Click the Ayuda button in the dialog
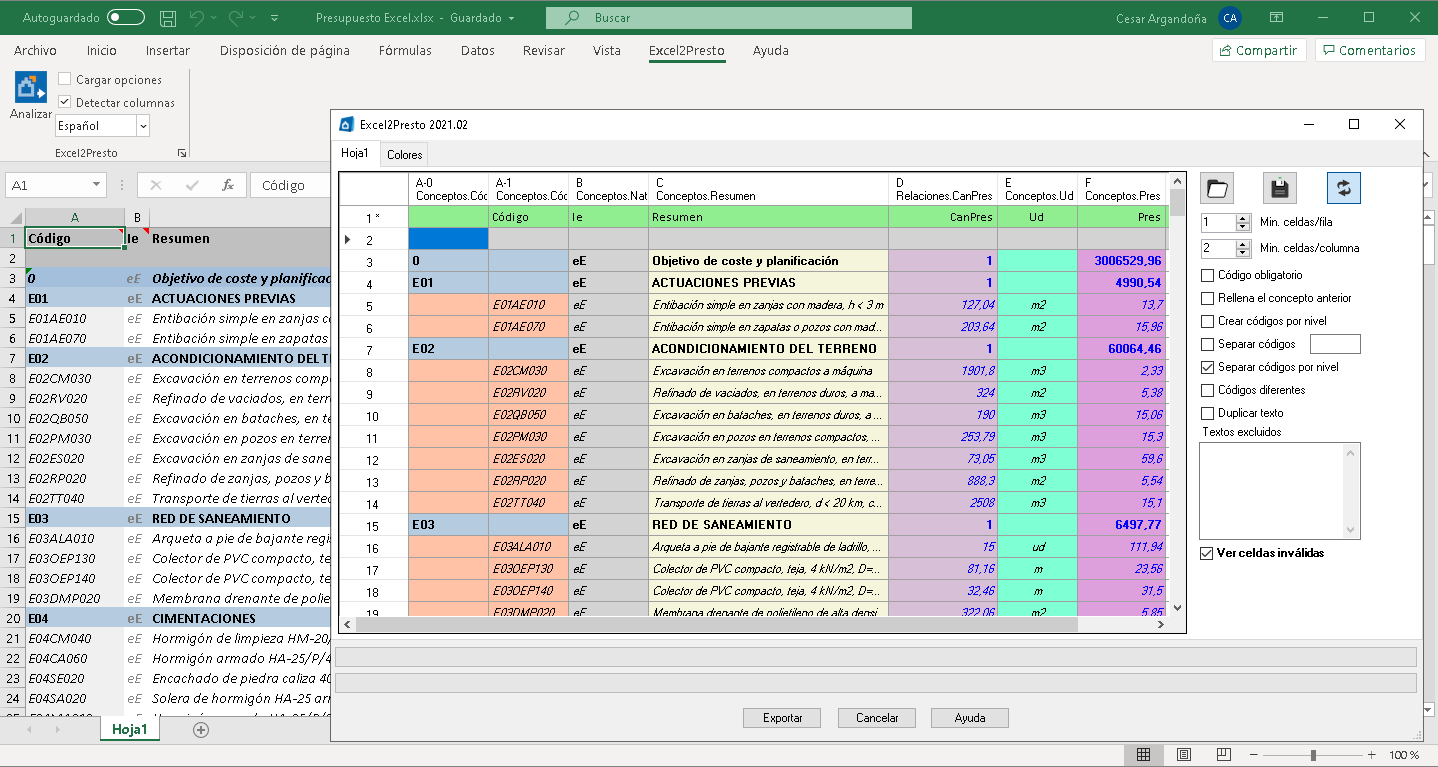The image size is (1438, 767). coord(968,717)
